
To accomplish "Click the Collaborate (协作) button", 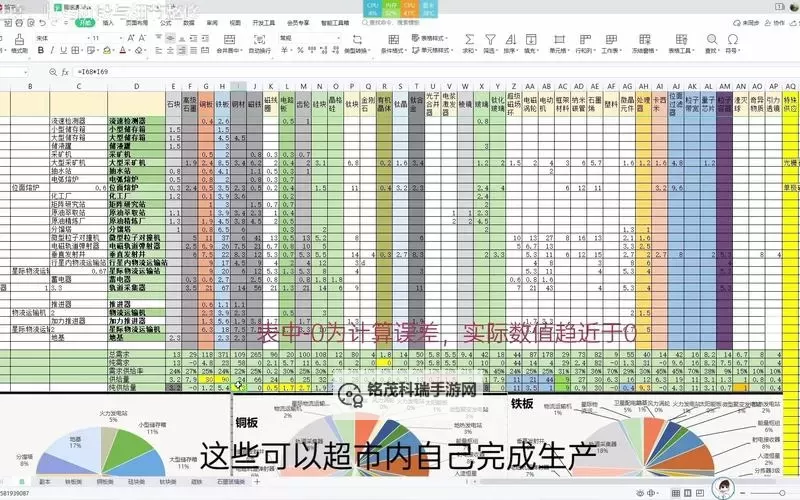I will point(774,23).
